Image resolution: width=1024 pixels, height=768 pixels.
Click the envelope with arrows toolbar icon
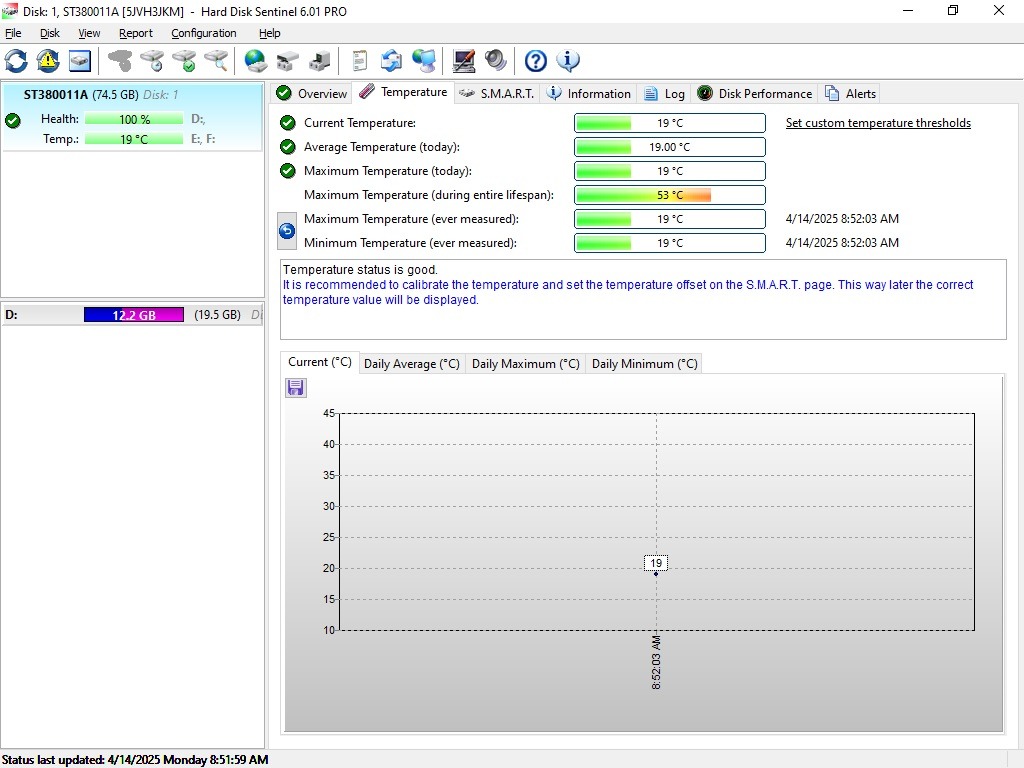coord(391,61)
